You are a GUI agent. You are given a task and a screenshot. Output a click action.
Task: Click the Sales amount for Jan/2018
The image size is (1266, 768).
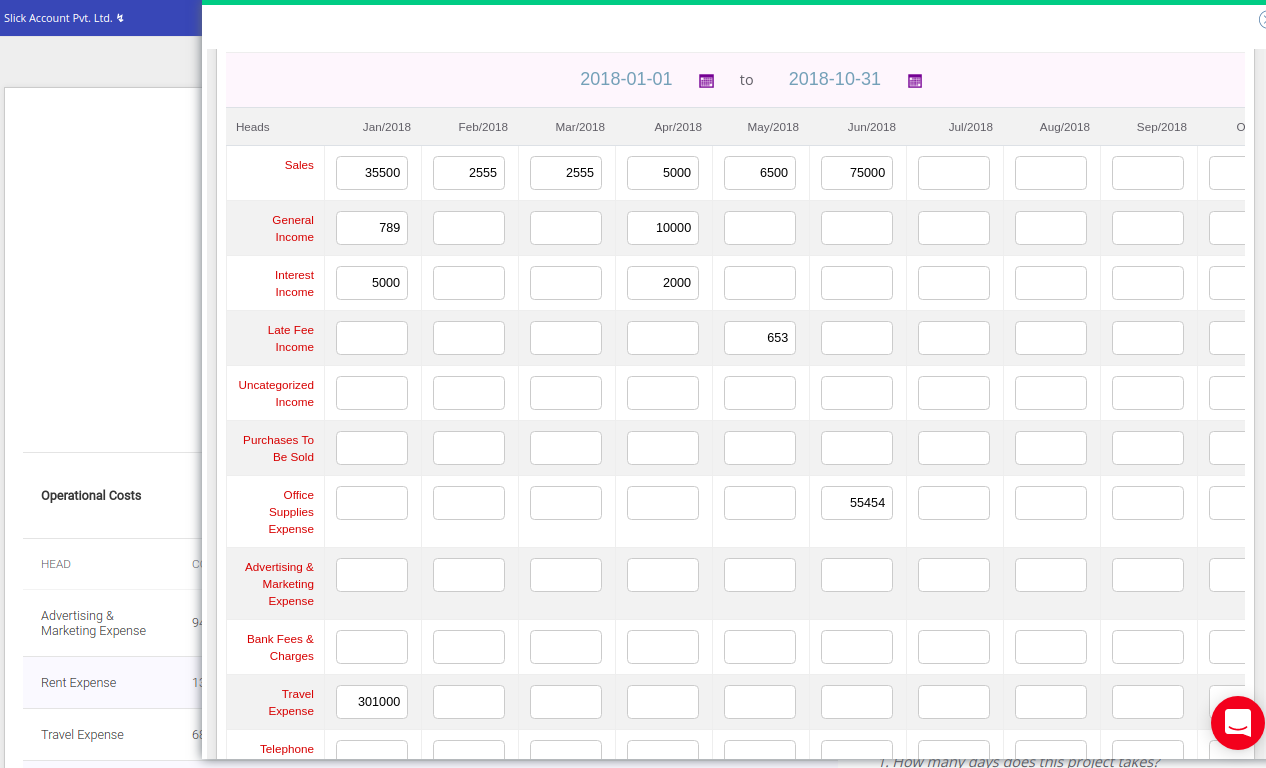click(x=372, y=172)
